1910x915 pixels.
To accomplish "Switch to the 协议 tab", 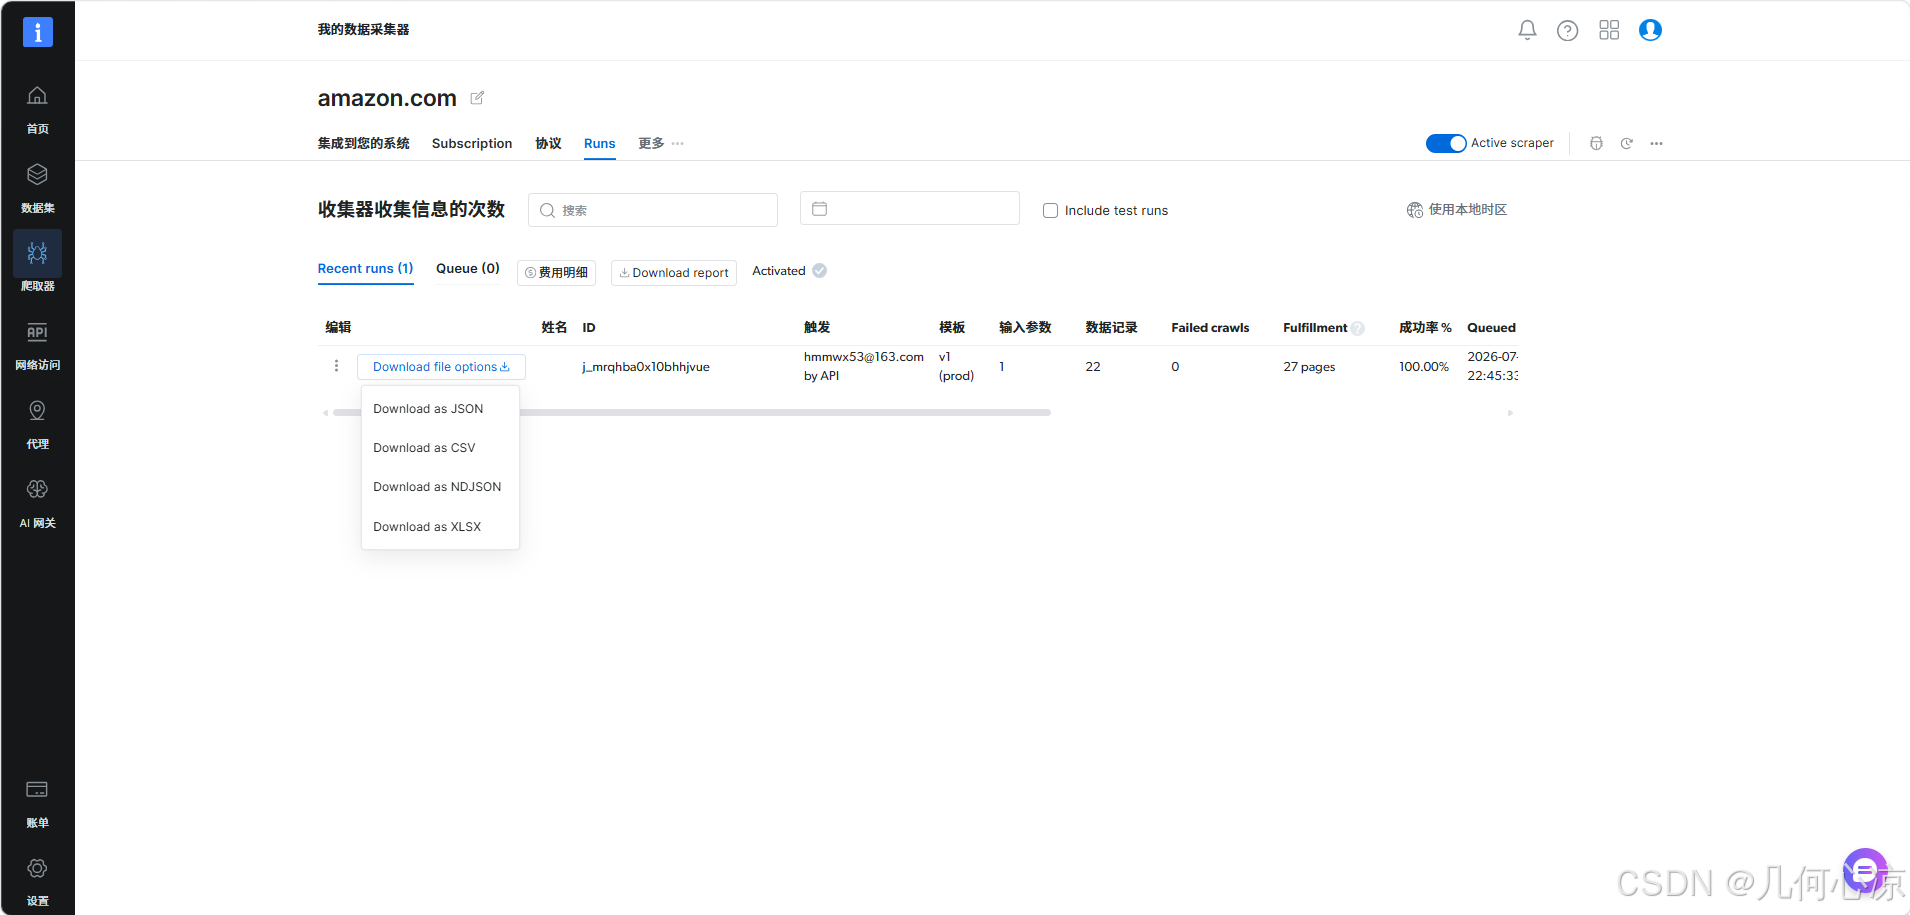I will pyautogui.click(x=548, y=143).
